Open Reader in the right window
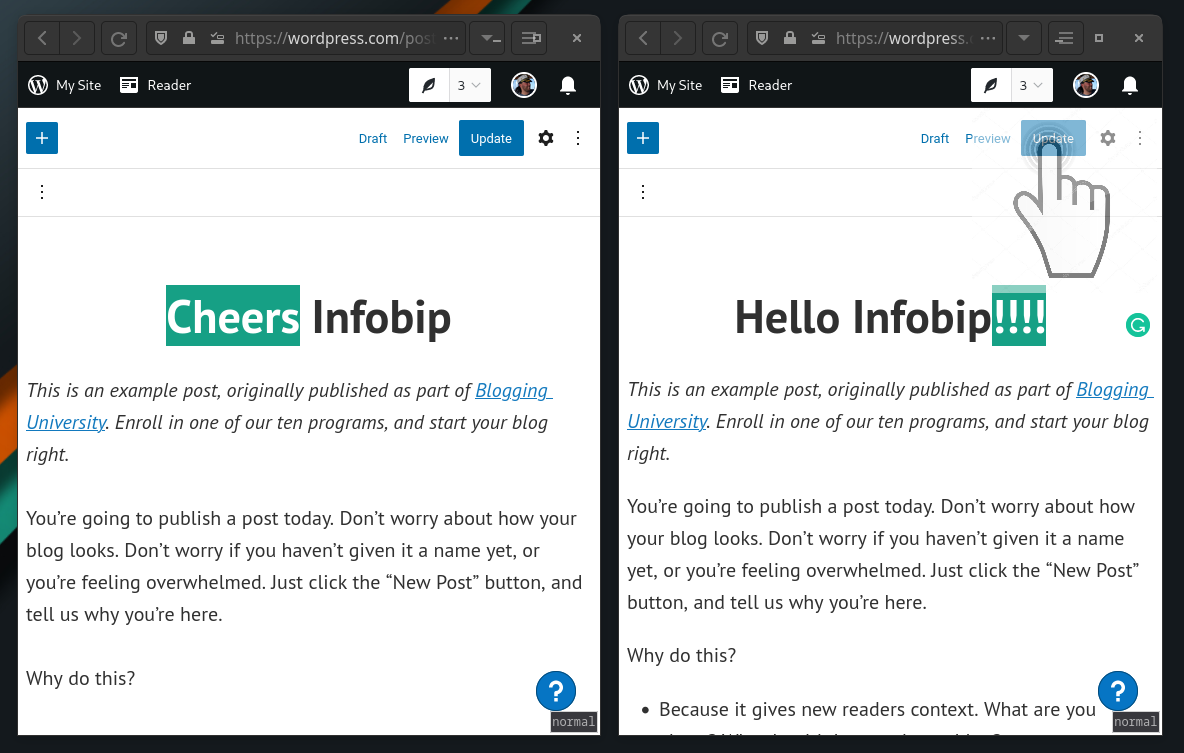Viewport: 1184px width, 753px height. coord(757,85)
